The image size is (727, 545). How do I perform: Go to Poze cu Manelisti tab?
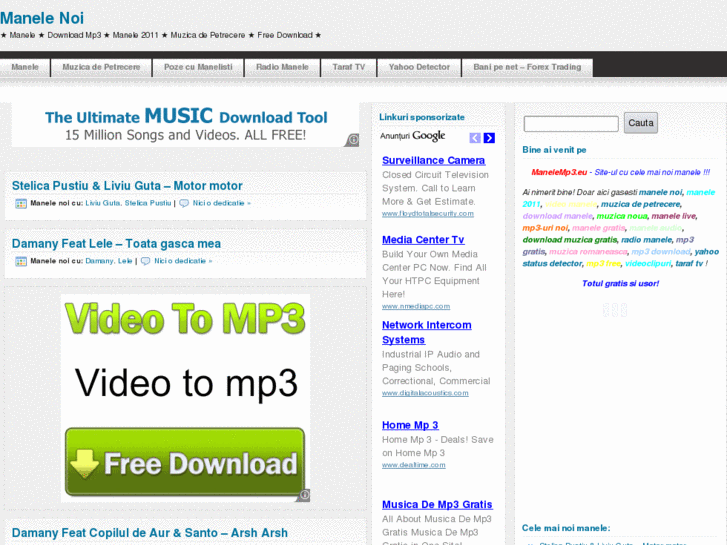click(198, 67)
